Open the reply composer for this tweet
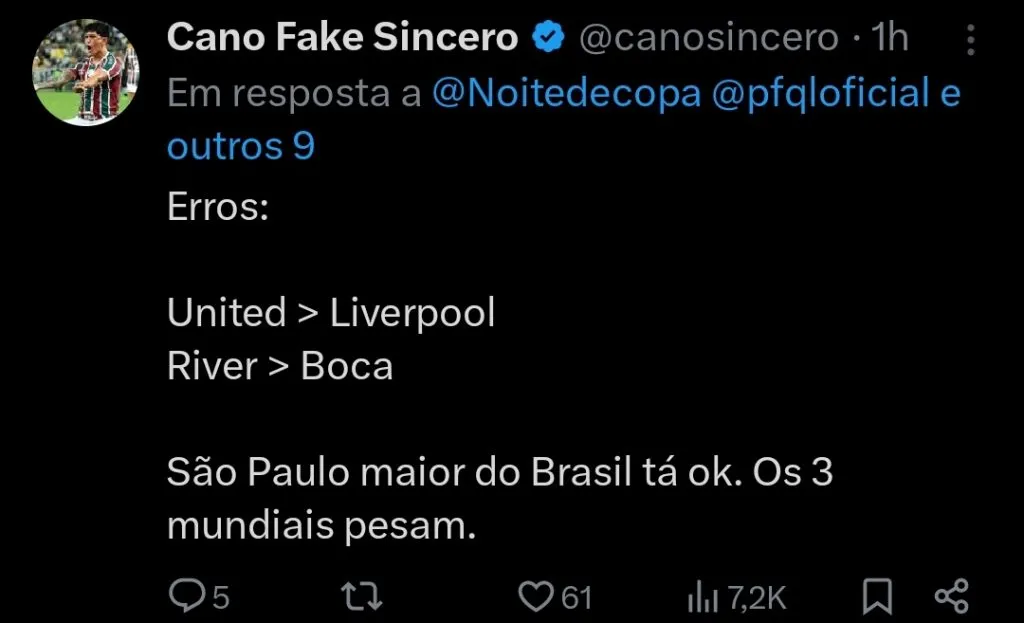 (x=189, y=594)
